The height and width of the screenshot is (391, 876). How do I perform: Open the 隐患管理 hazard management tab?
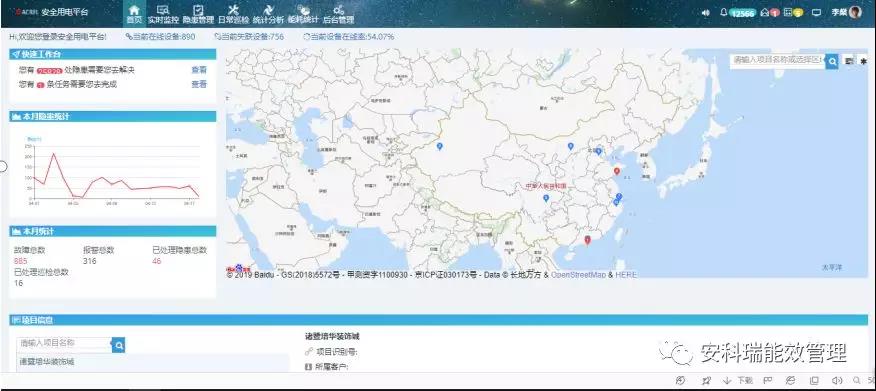pyautogui.click(x=198, y=15)
